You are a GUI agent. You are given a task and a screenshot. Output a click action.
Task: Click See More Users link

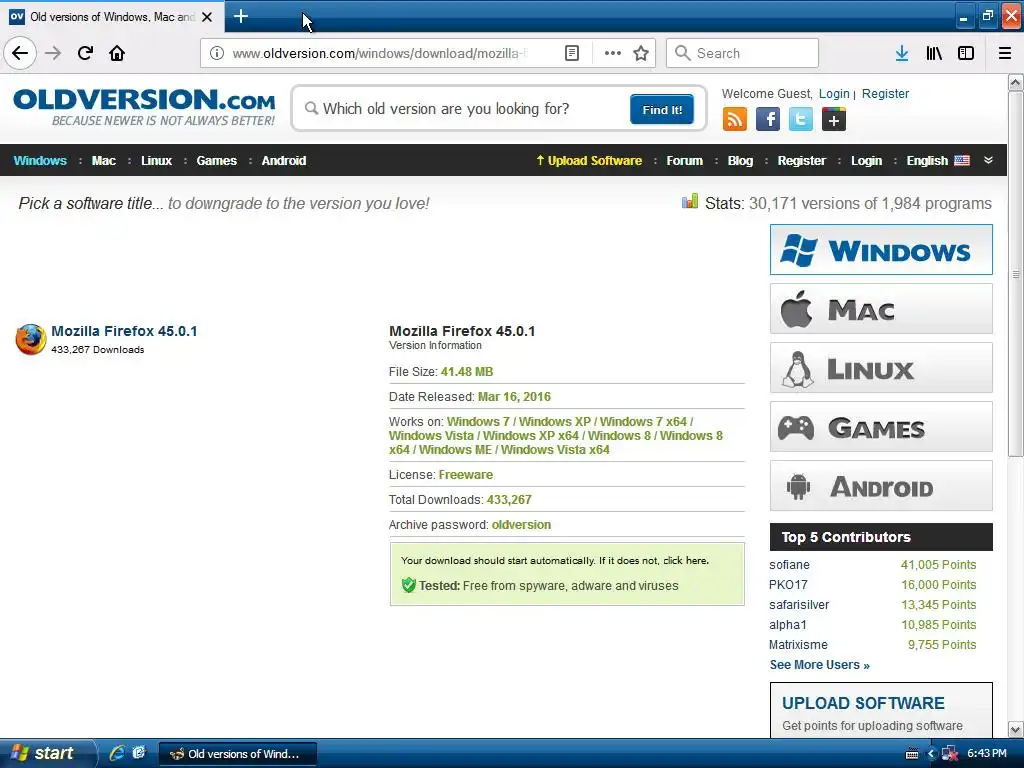click(819, 665)
